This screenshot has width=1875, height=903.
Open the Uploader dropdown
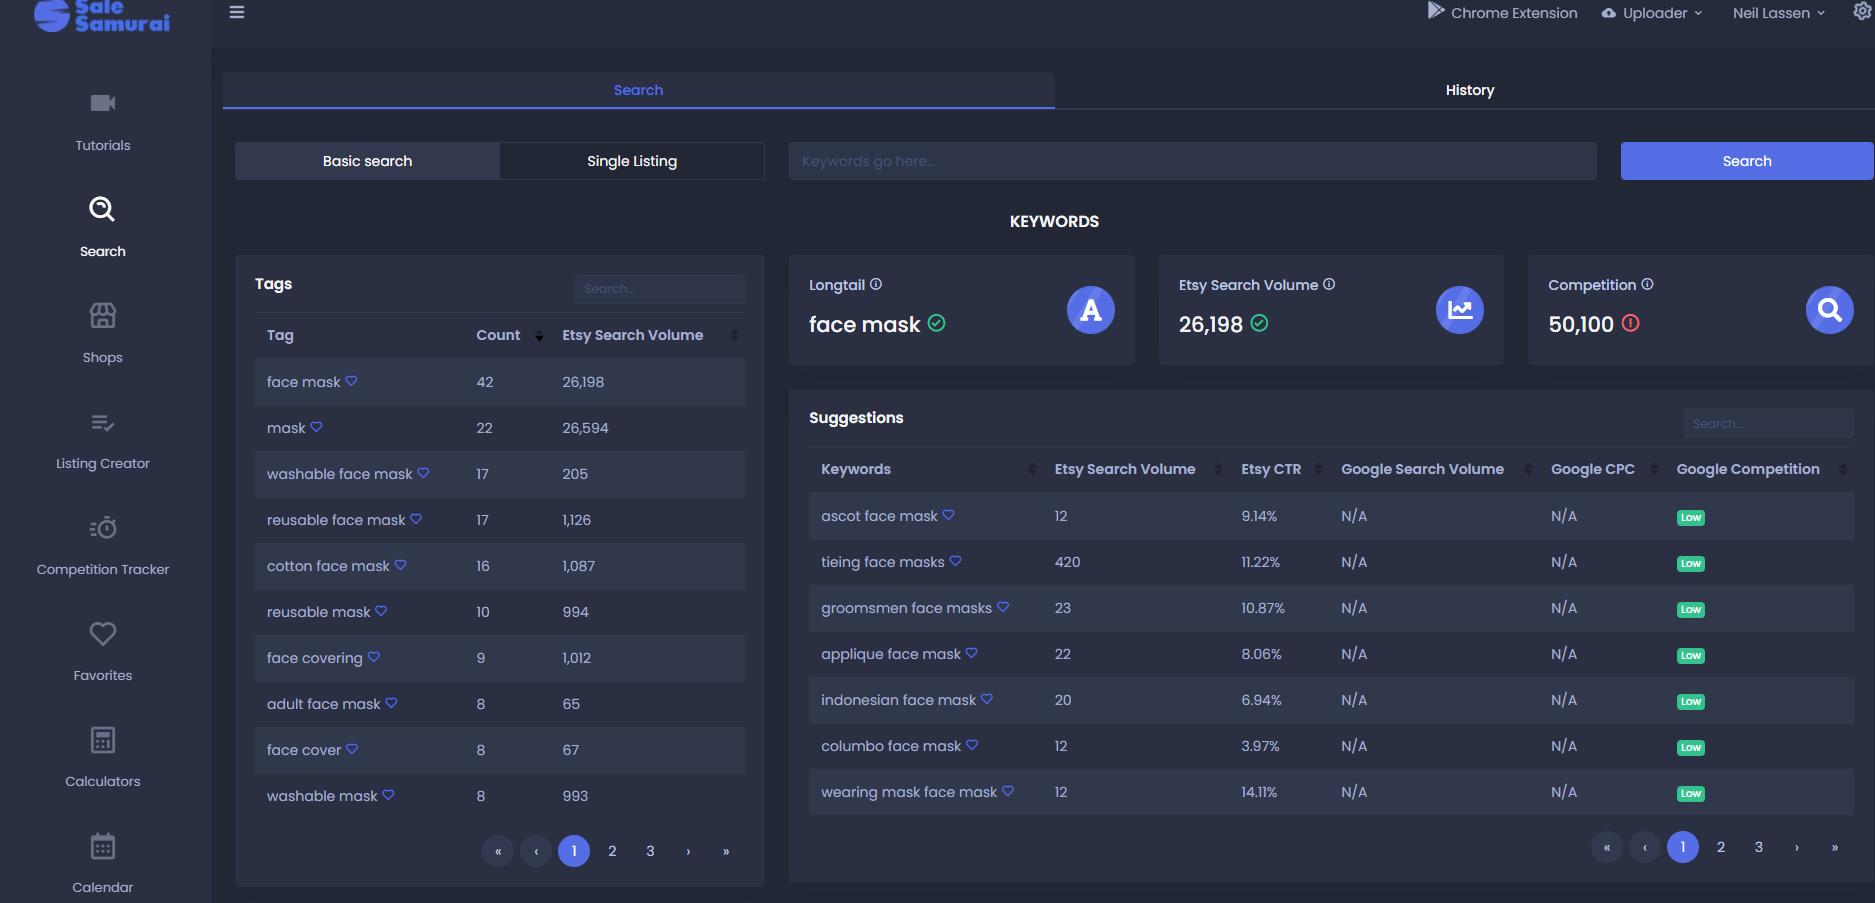pyautogui.click(x=1652, y=13)
